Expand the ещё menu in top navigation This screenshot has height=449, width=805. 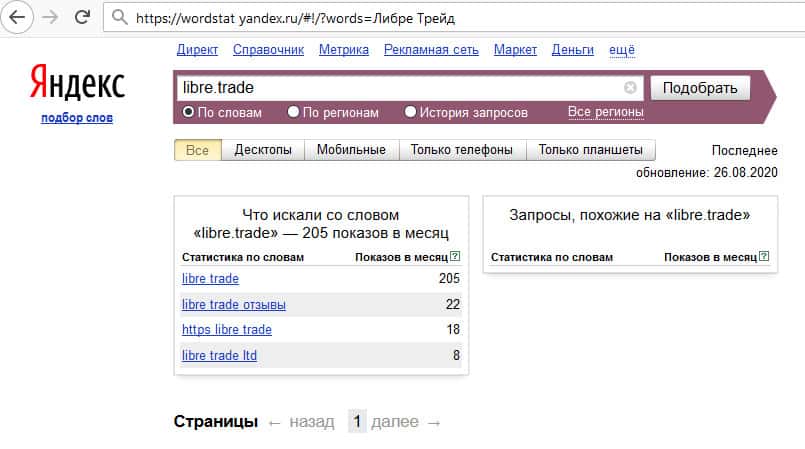click(621, 50)
